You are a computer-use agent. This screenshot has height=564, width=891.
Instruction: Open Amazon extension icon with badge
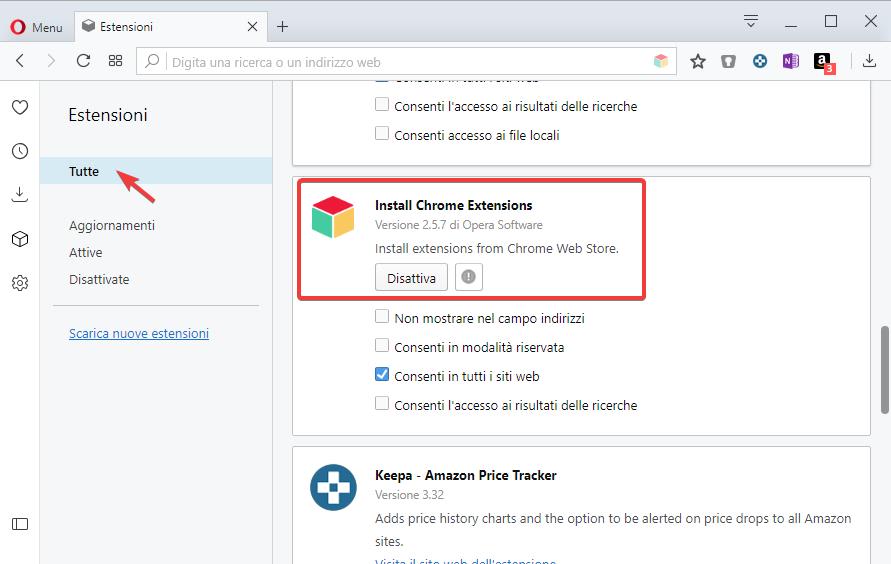[823, 62]
